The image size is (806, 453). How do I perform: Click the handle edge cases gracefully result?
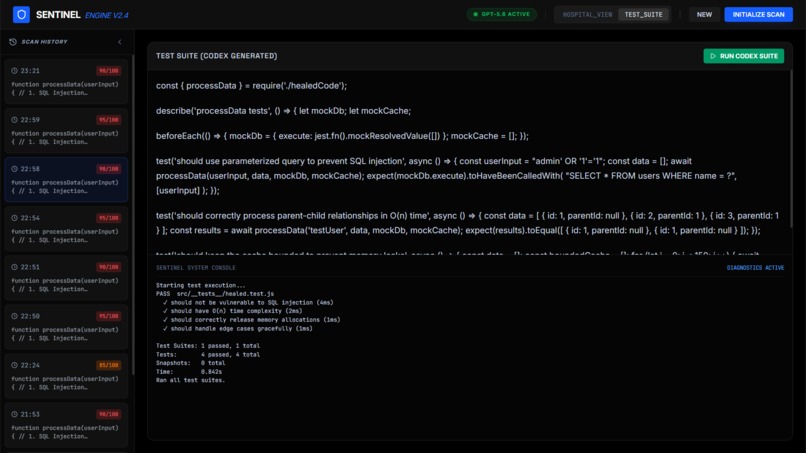(237, 329)
